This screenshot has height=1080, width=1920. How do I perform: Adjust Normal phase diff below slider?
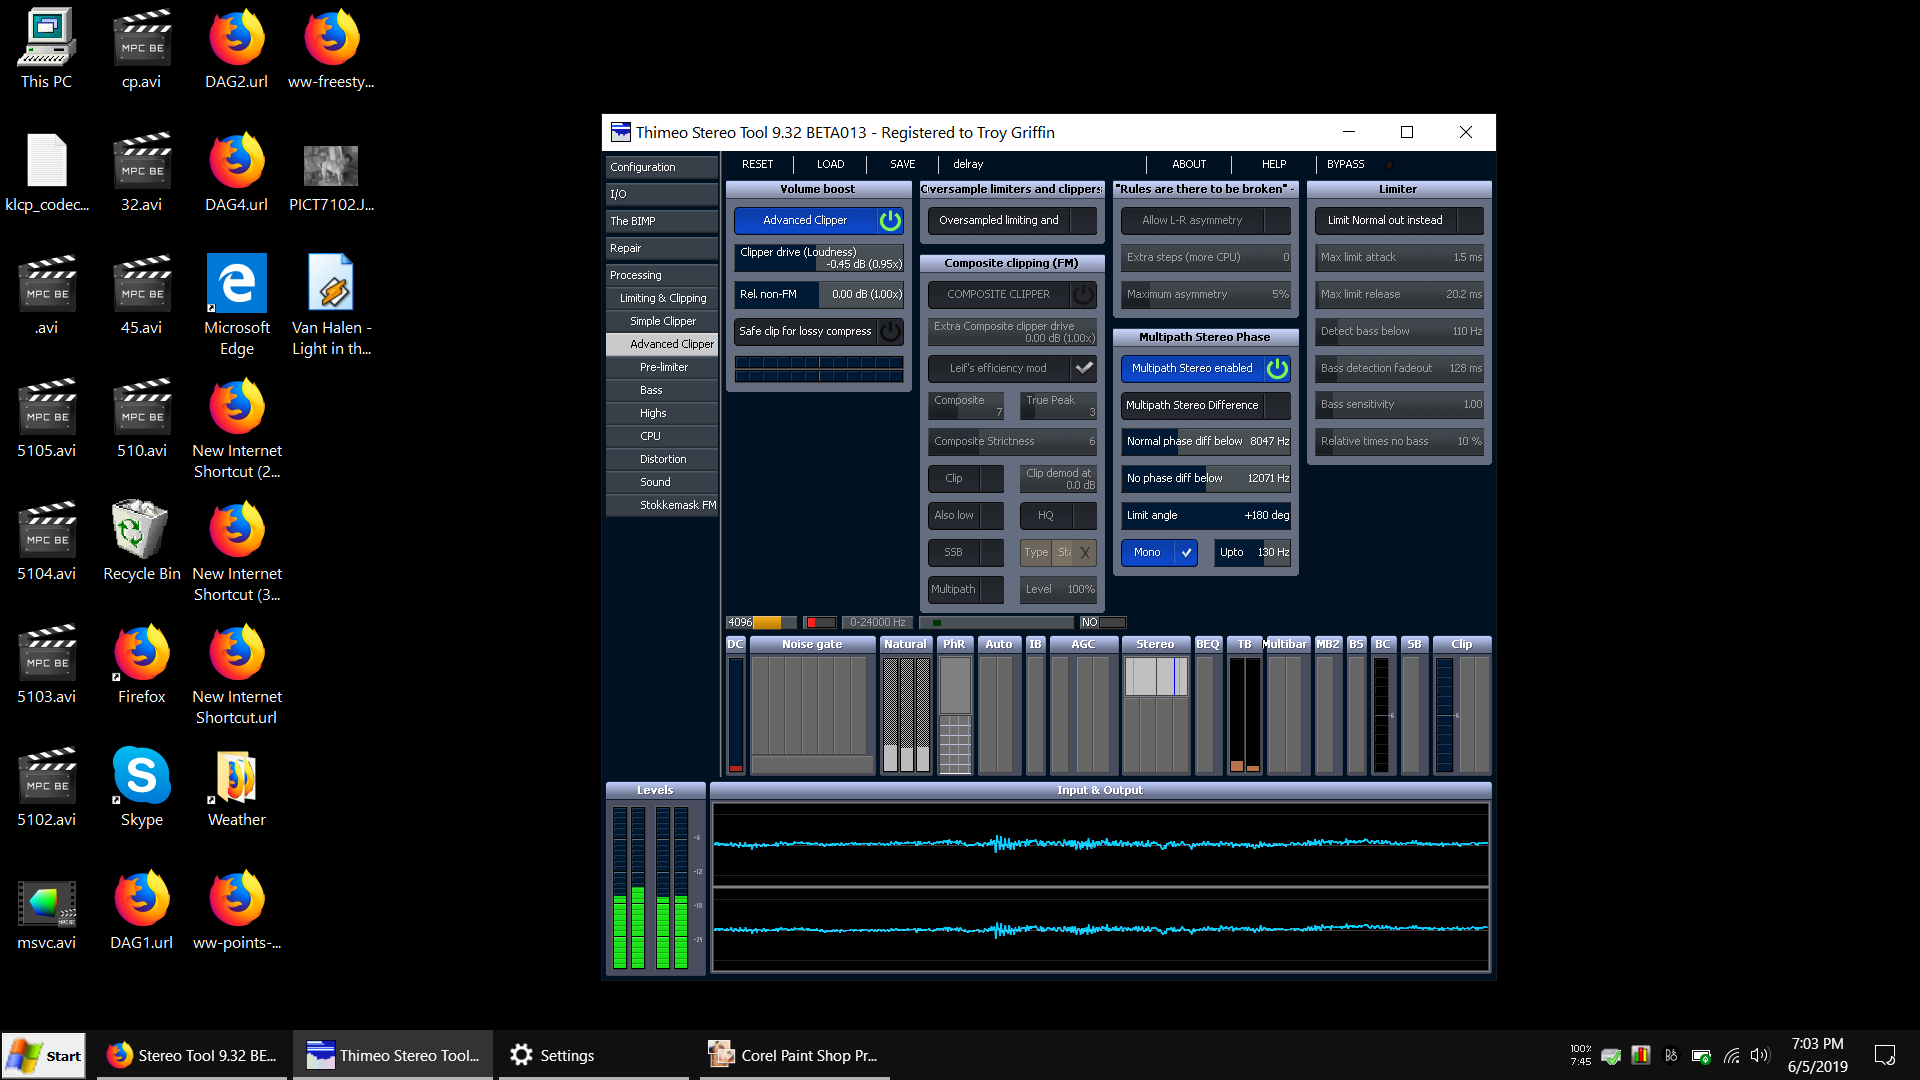coord(1205,441)
